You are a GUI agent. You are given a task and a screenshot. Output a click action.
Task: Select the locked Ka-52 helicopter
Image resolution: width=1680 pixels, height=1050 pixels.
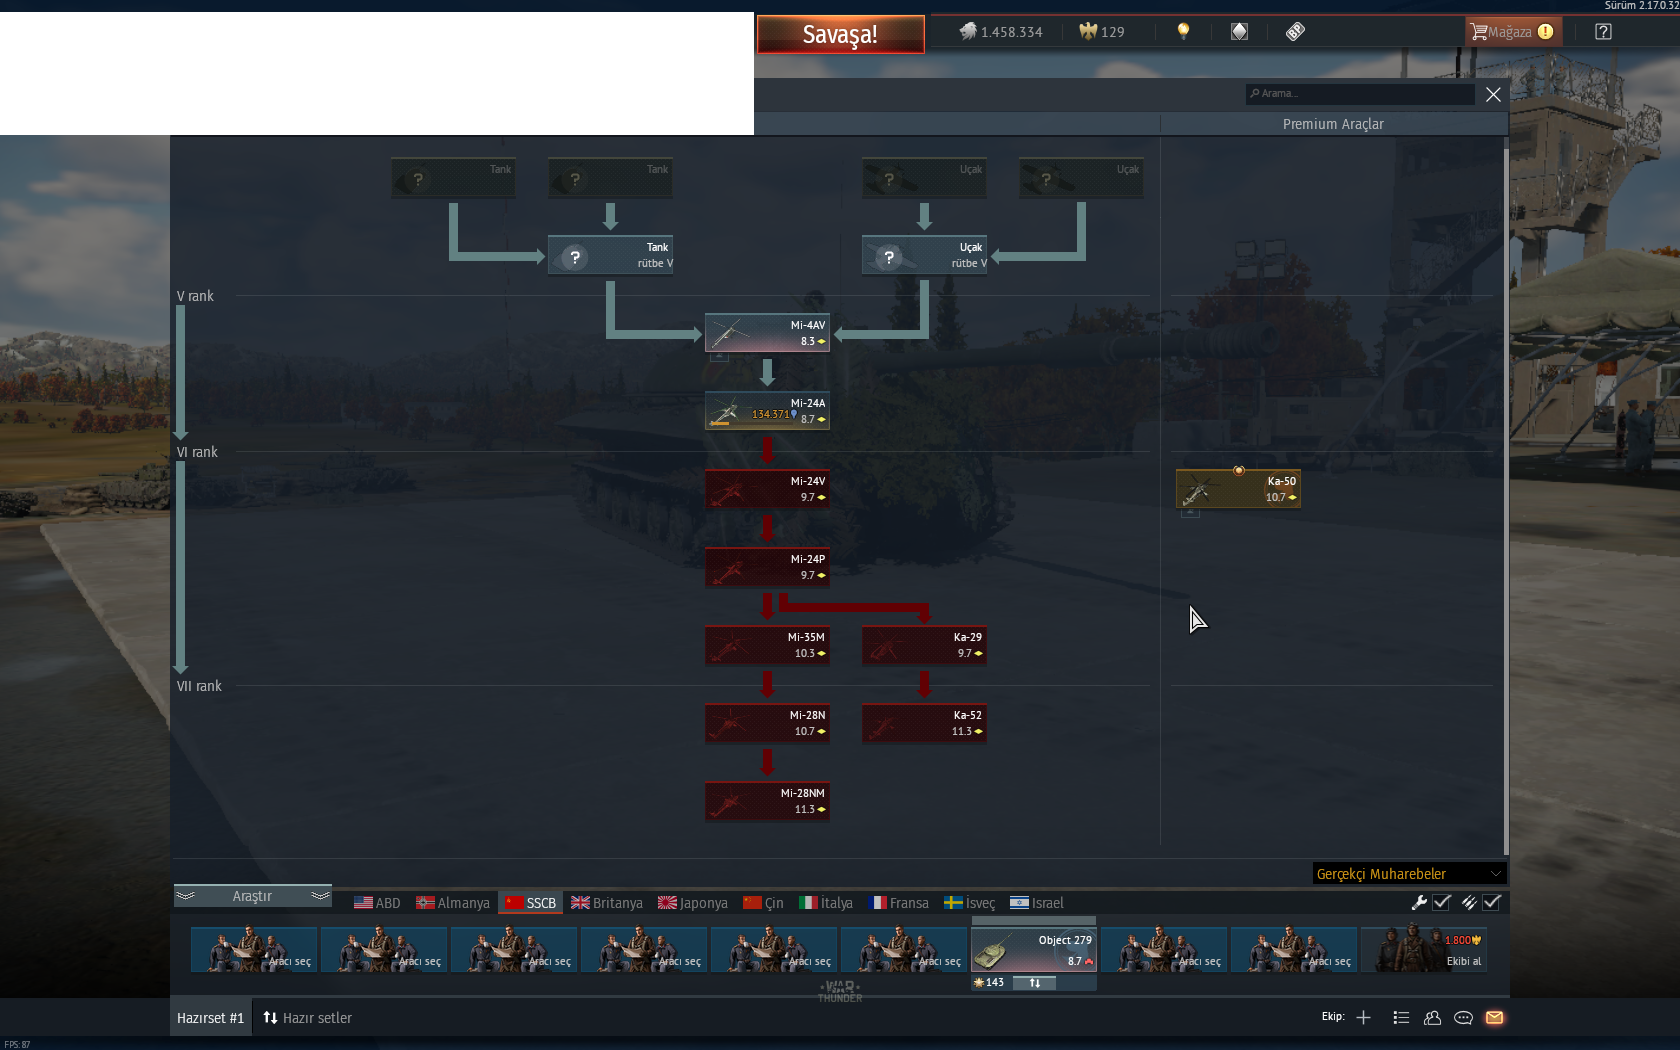coord(924,723)
